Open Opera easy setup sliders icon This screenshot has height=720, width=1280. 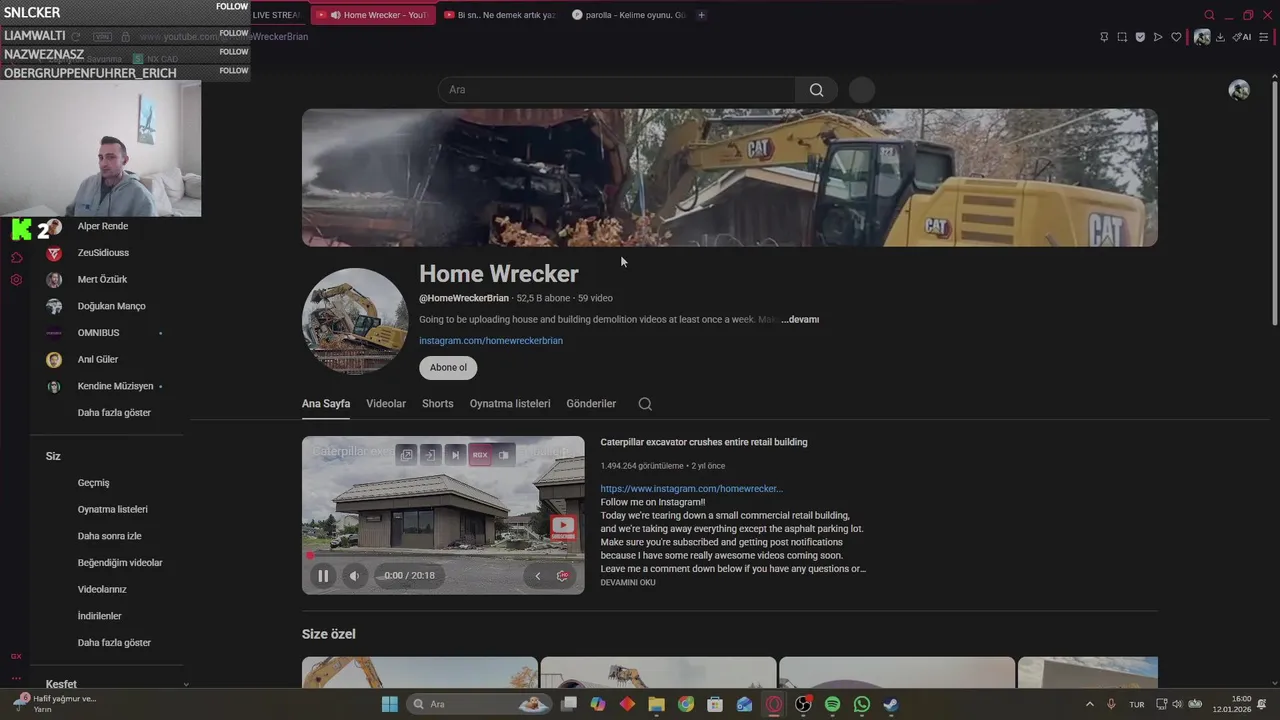[1264, 37]
